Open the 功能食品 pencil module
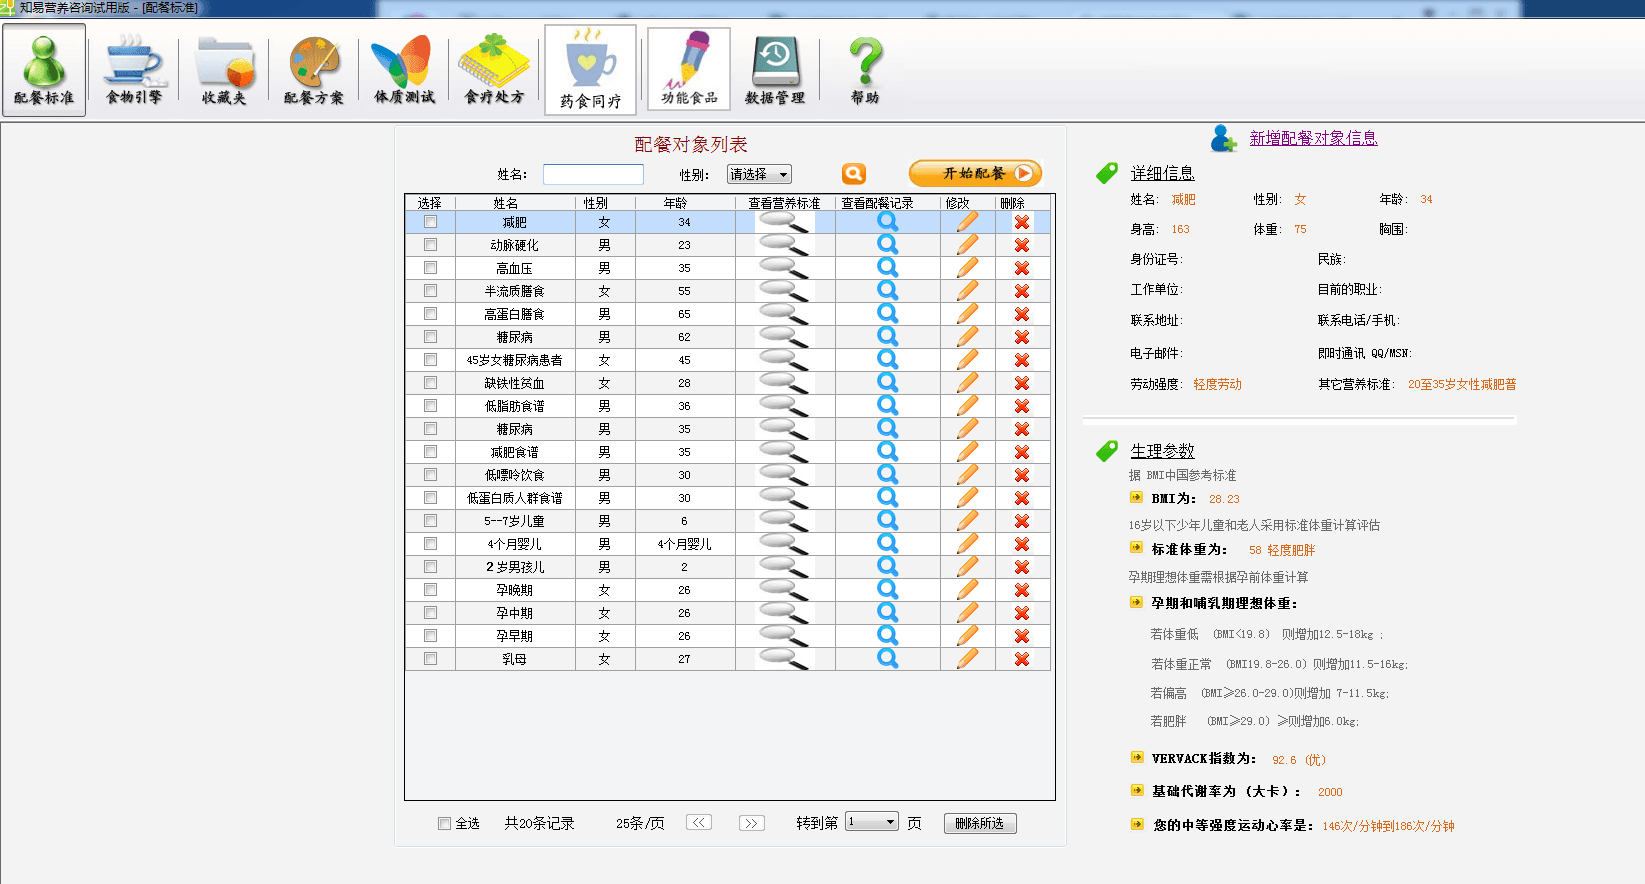 (689, 68)
